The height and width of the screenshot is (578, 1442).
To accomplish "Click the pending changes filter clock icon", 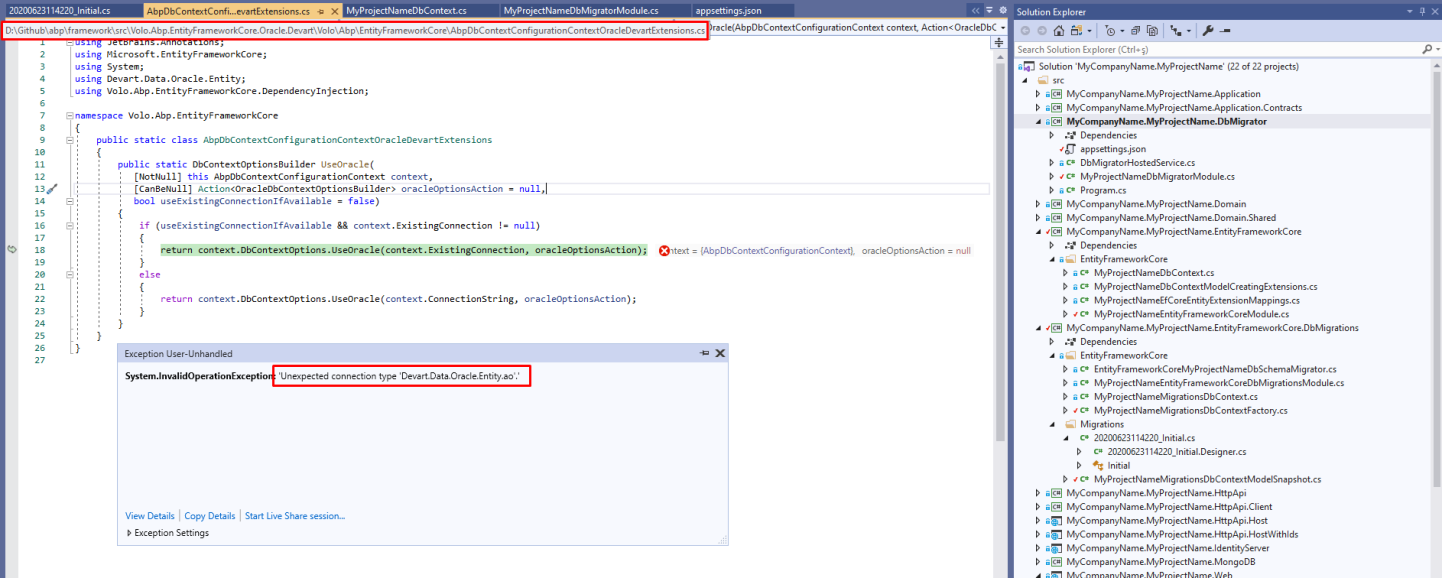I will 1110,30.
